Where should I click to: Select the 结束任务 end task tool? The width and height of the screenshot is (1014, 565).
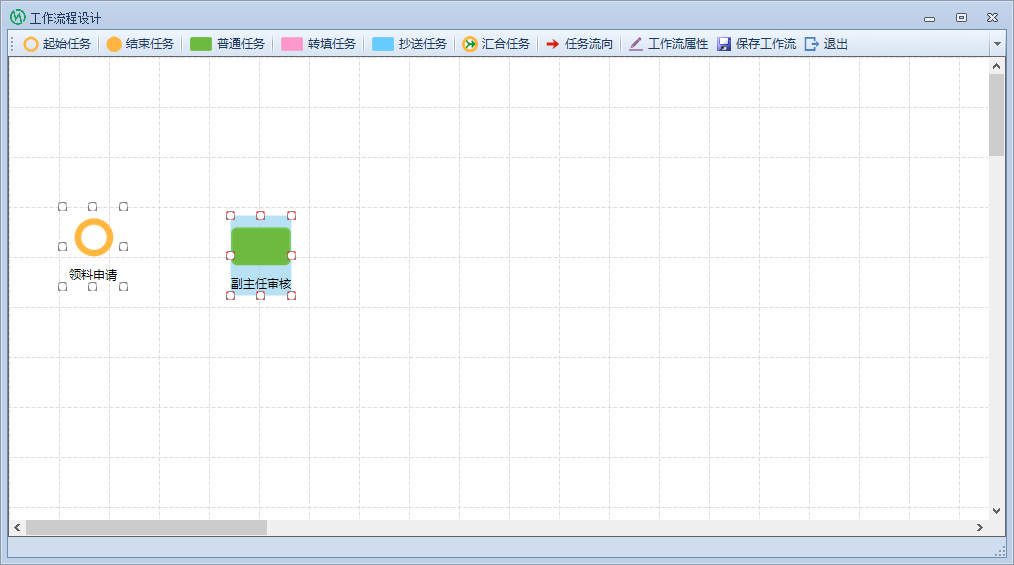pos(140,44)
